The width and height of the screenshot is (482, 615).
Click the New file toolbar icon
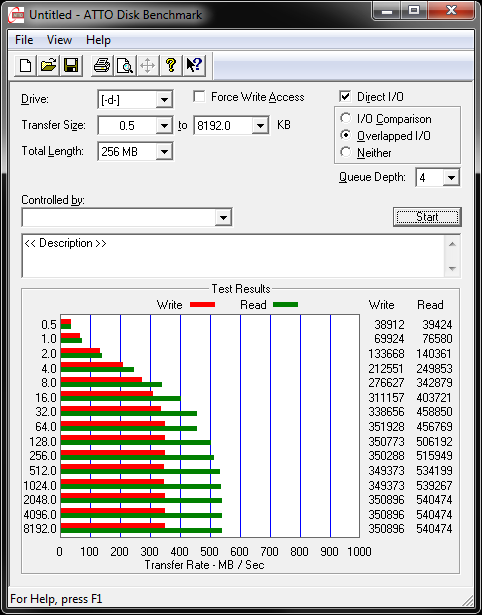click(x=25, y=65)
